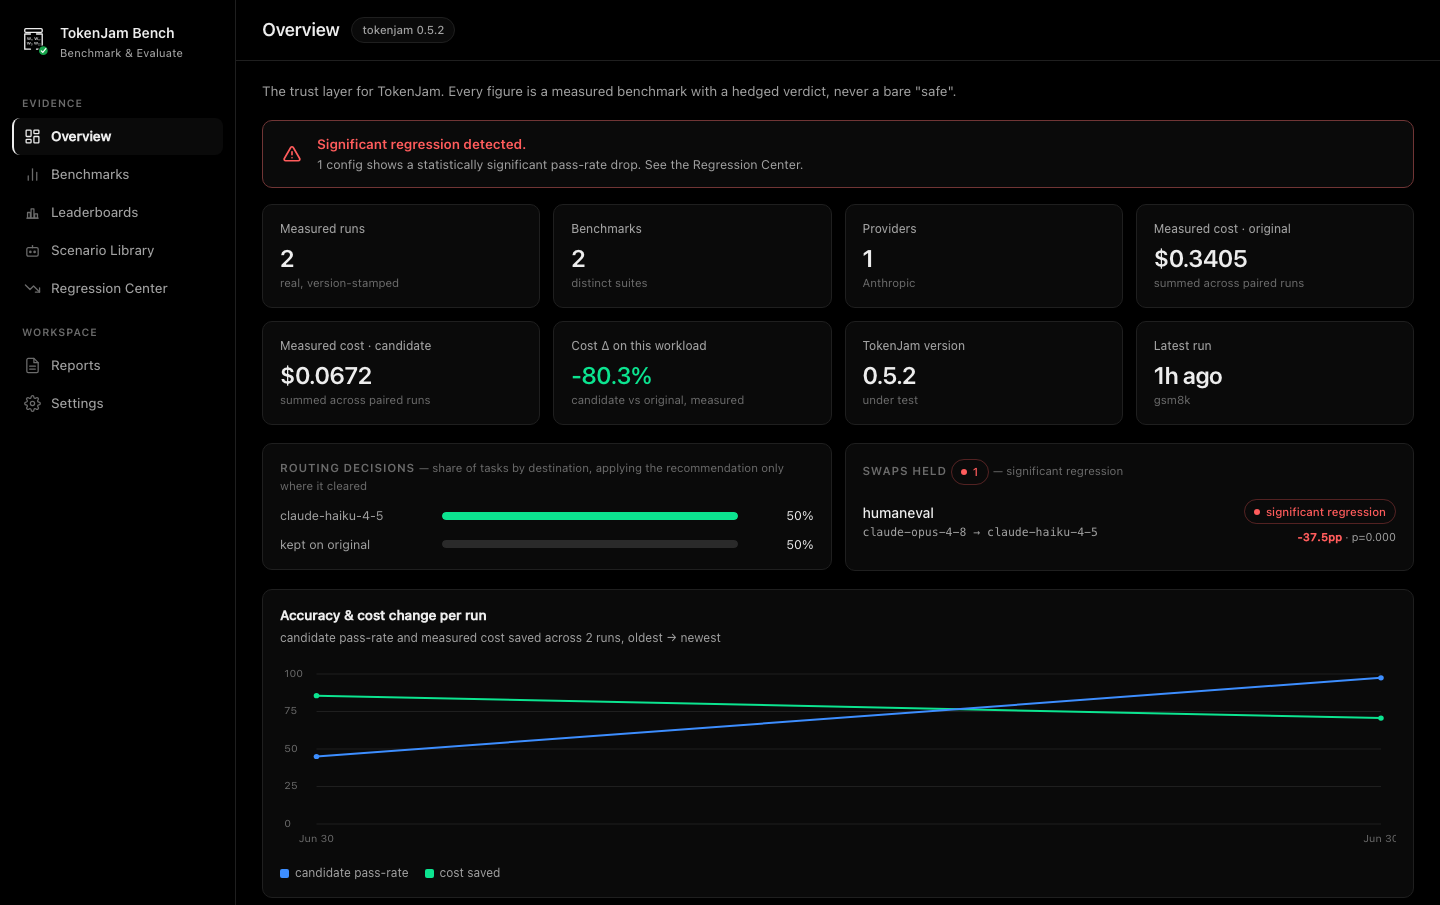The width and height of the screenshot is (1440, 905).
Task: Click the $0.0672 candidate cost value
Action: coord(326,376)
